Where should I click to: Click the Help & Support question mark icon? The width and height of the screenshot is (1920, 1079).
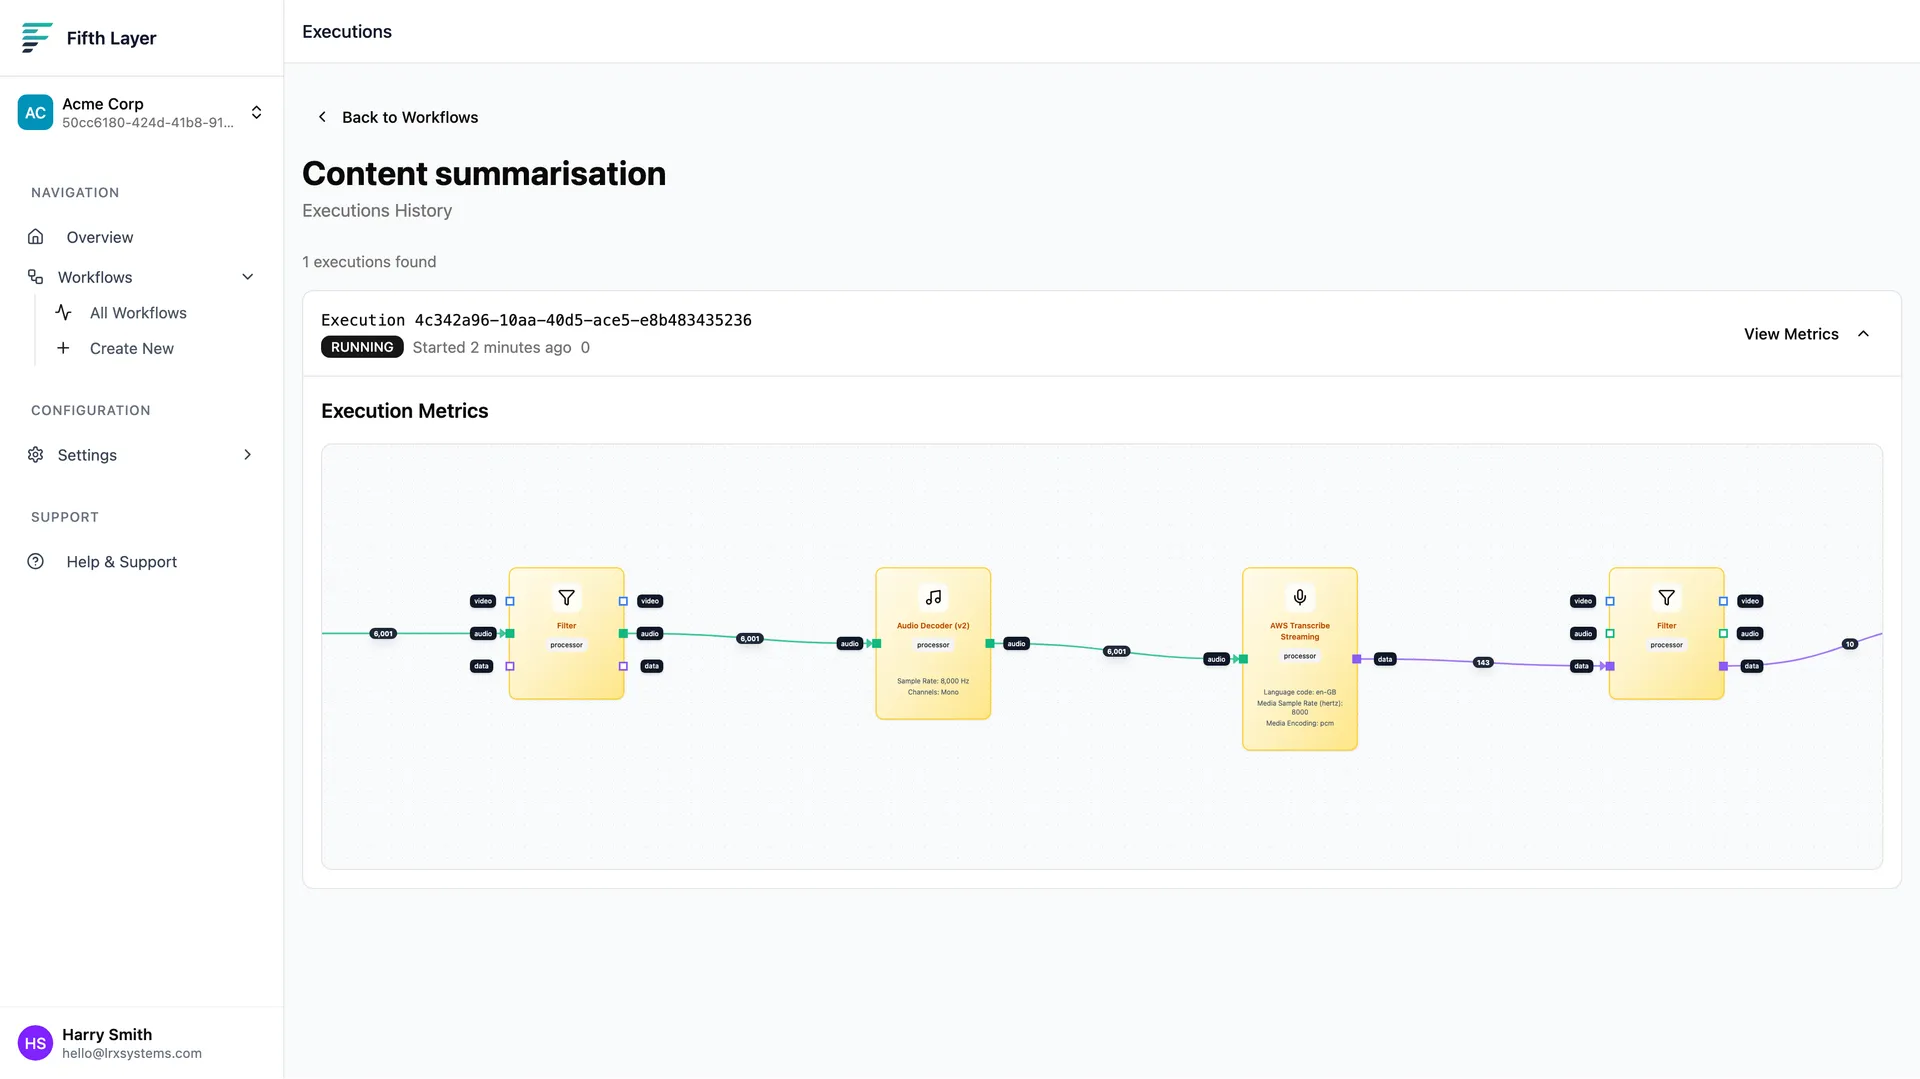(x=35, y=561)
